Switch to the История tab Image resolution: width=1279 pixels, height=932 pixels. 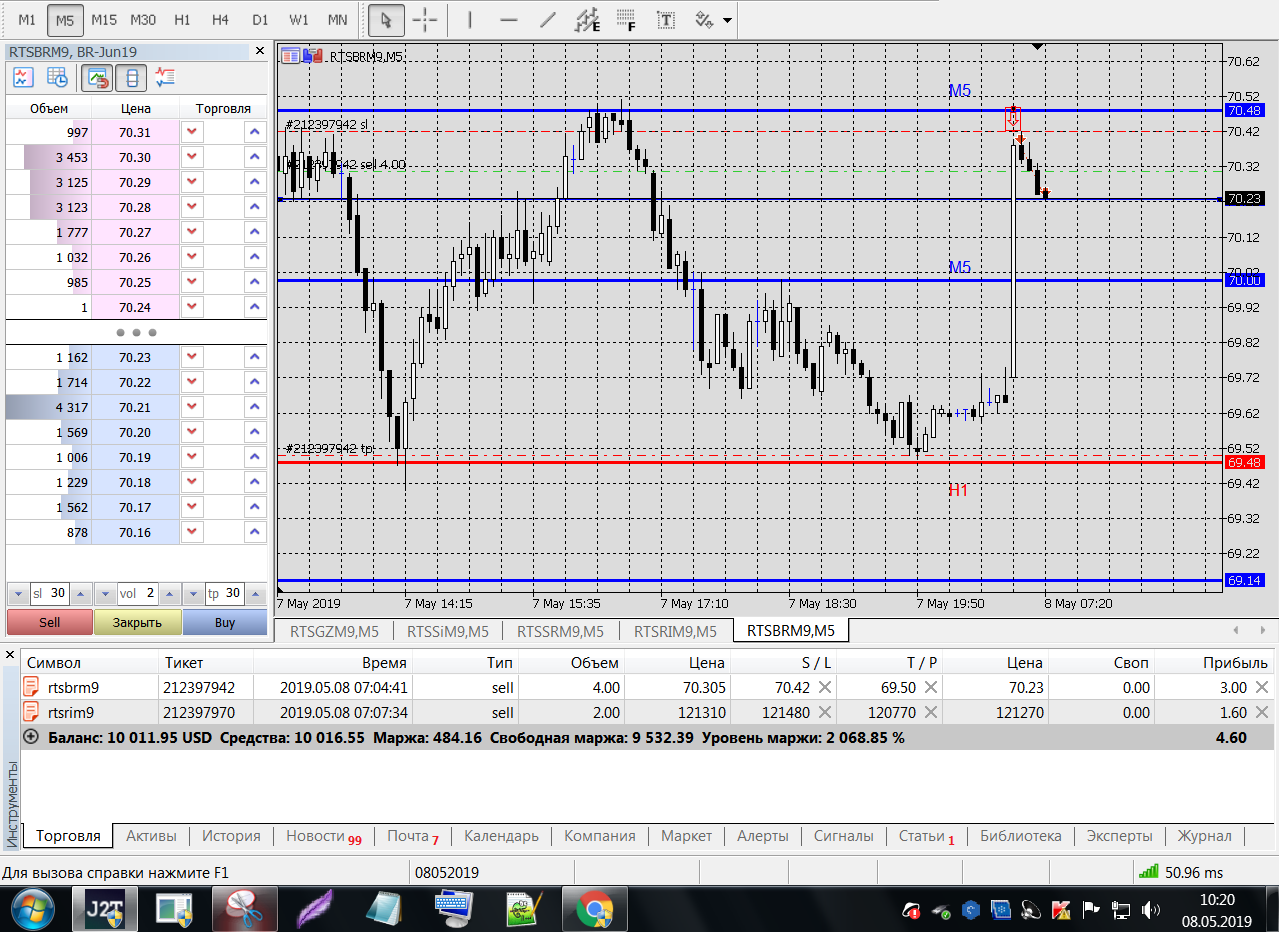point(231,836)
